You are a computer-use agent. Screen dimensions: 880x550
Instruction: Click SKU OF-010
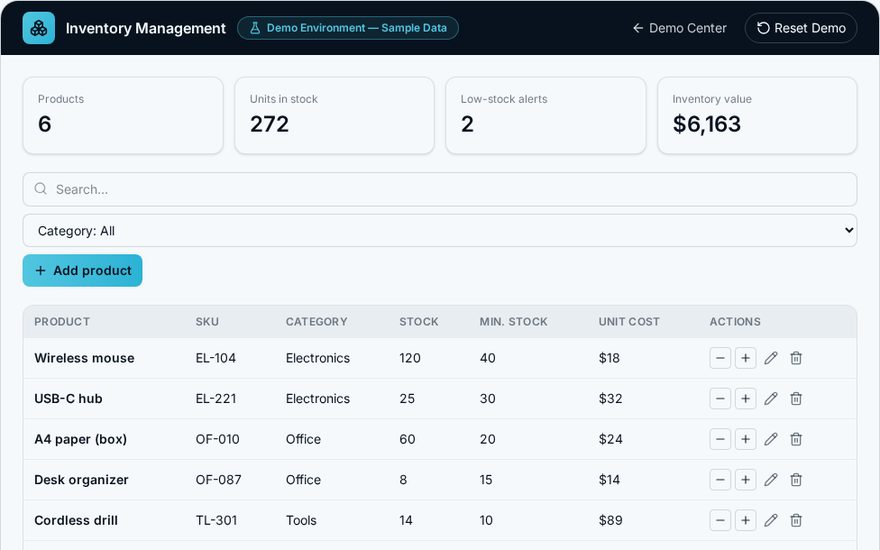click(217, 439)
